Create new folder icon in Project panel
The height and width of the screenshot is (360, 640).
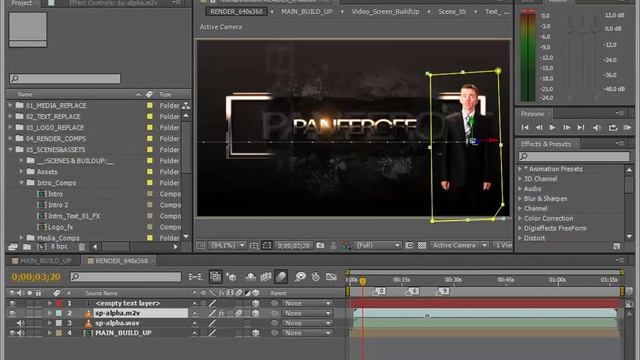click(27, 247)
